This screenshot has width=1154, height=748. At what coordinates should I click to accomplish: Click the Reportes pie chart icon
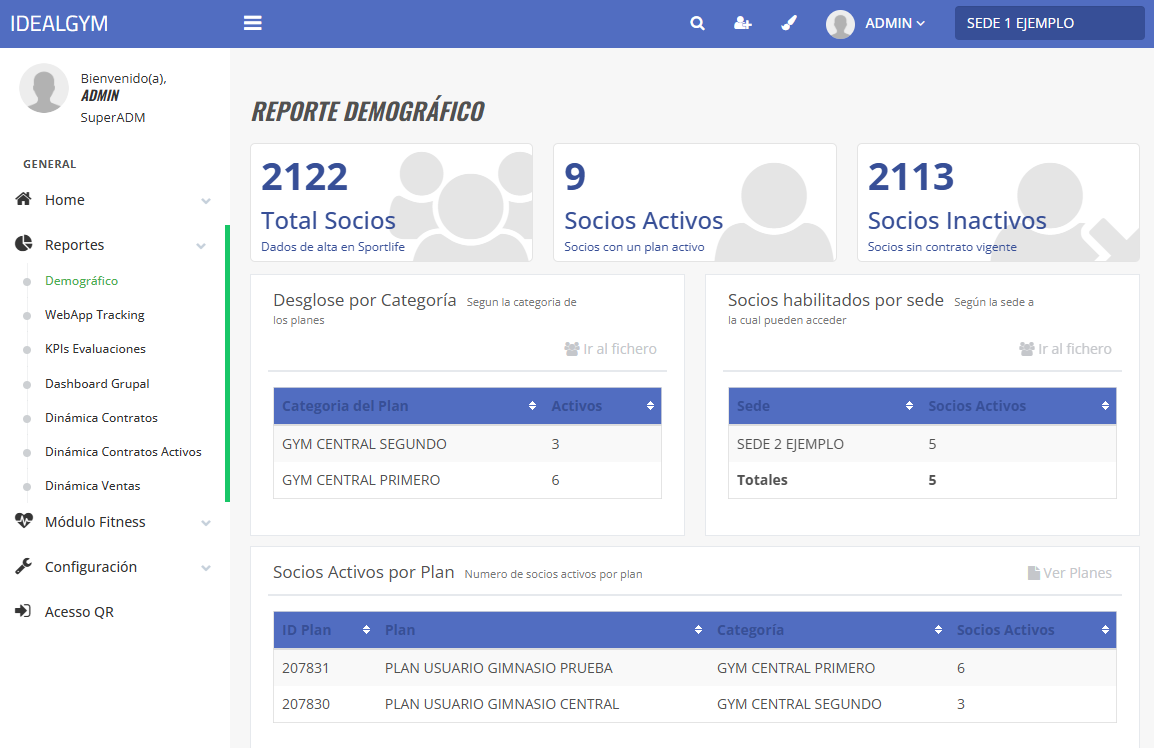[24, 244]
